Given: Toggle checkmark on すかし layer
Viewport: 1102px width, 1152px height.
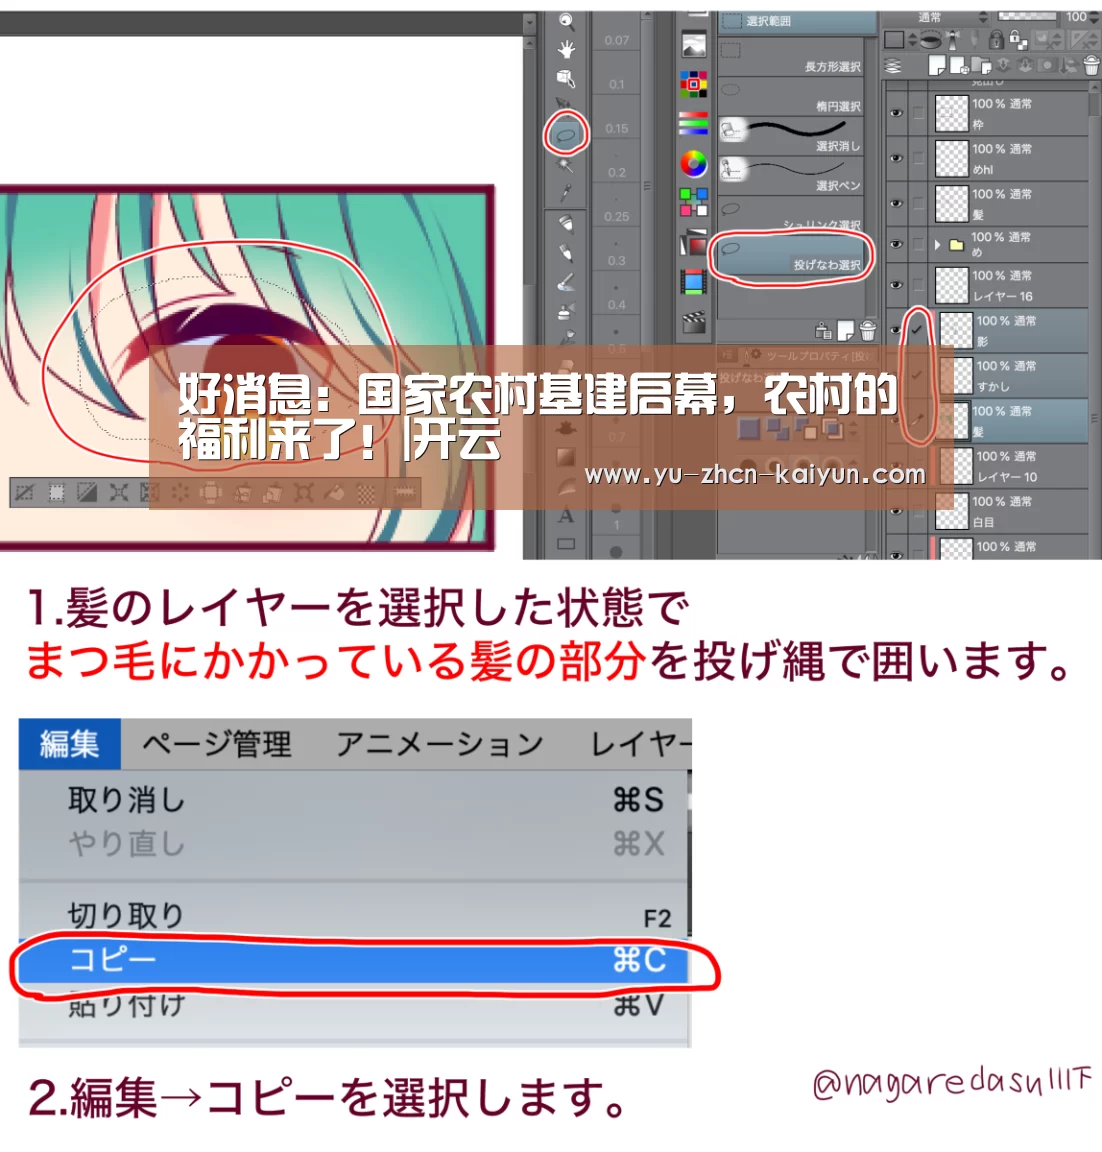Looking at the screenshot, I should coord(917,375).
